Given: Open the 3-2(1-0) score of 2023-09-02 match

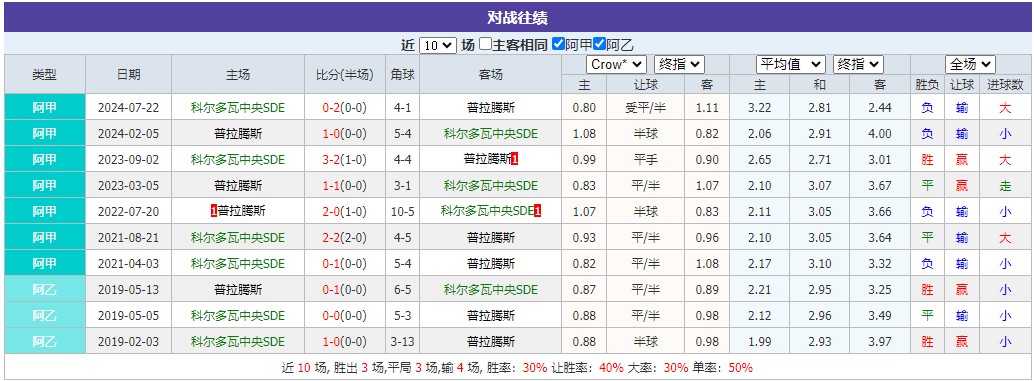Looking at the screenshot, I should click(x=344, y=160).
